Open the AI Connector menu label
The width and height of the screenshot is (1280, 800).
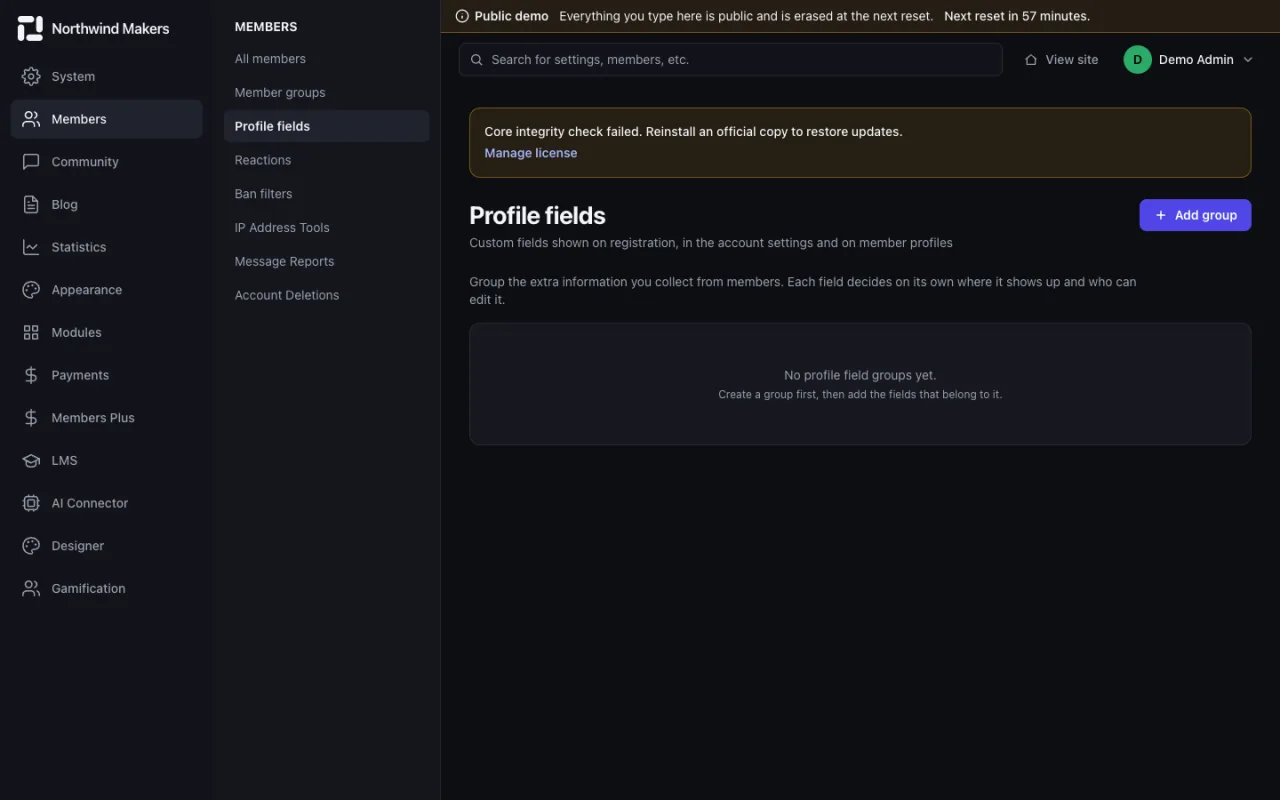tap(90, 503)
